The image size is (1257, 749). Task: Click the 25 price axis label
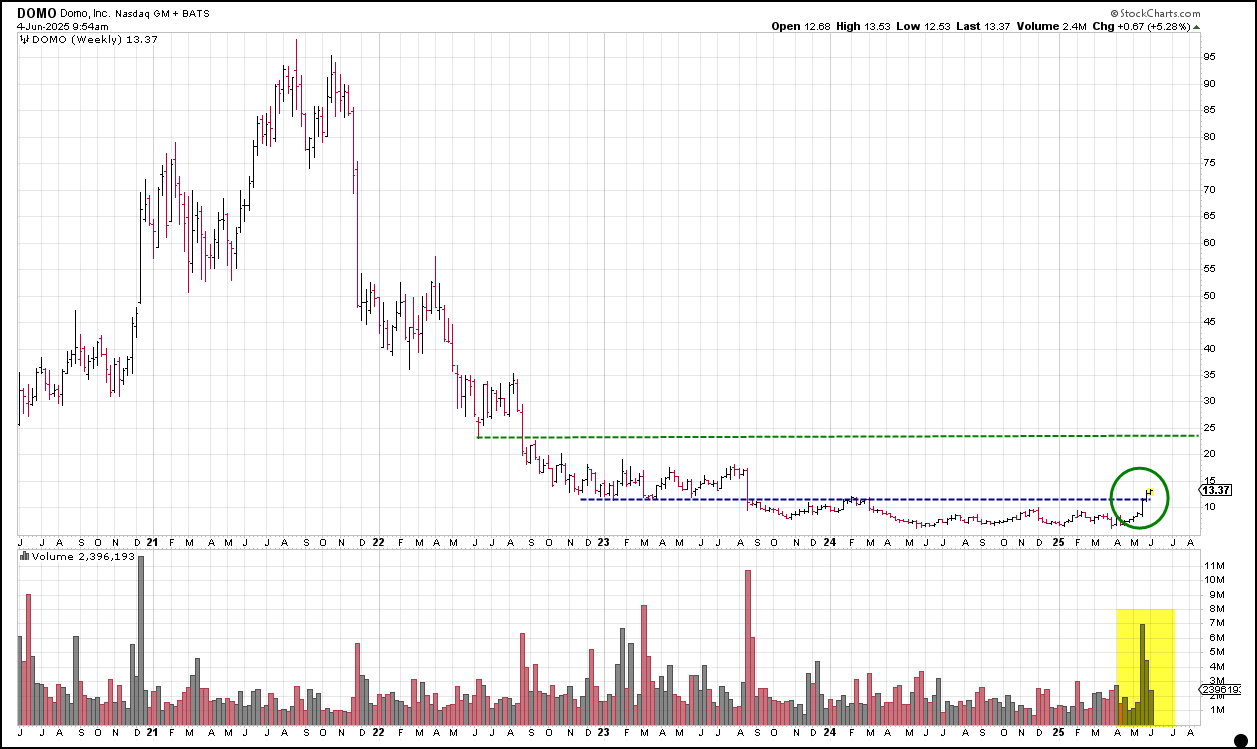(1209, 428)
